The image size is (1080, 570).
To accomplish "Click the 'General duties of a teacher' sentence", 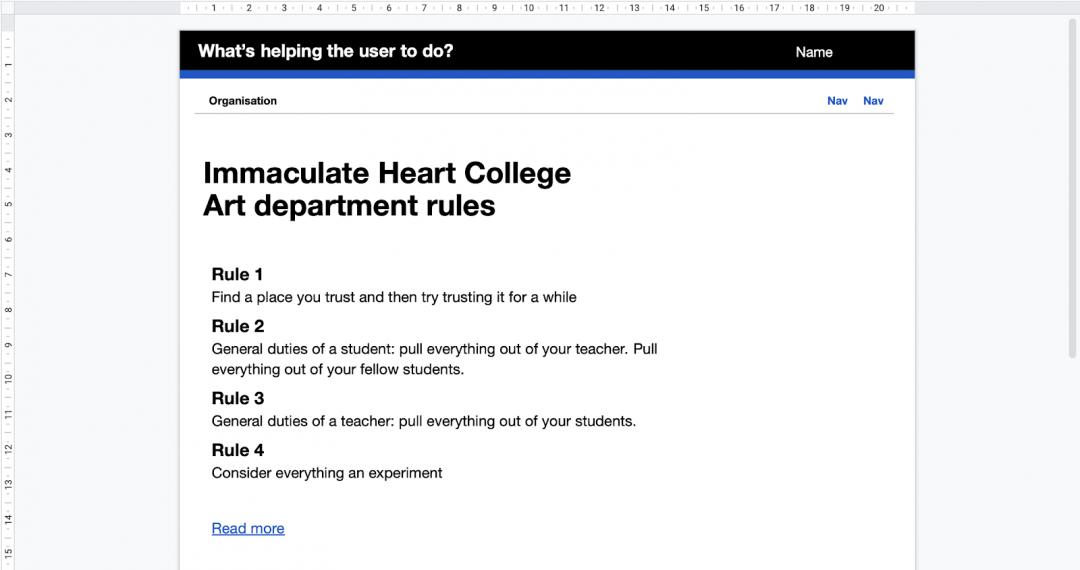I will 424,421.
